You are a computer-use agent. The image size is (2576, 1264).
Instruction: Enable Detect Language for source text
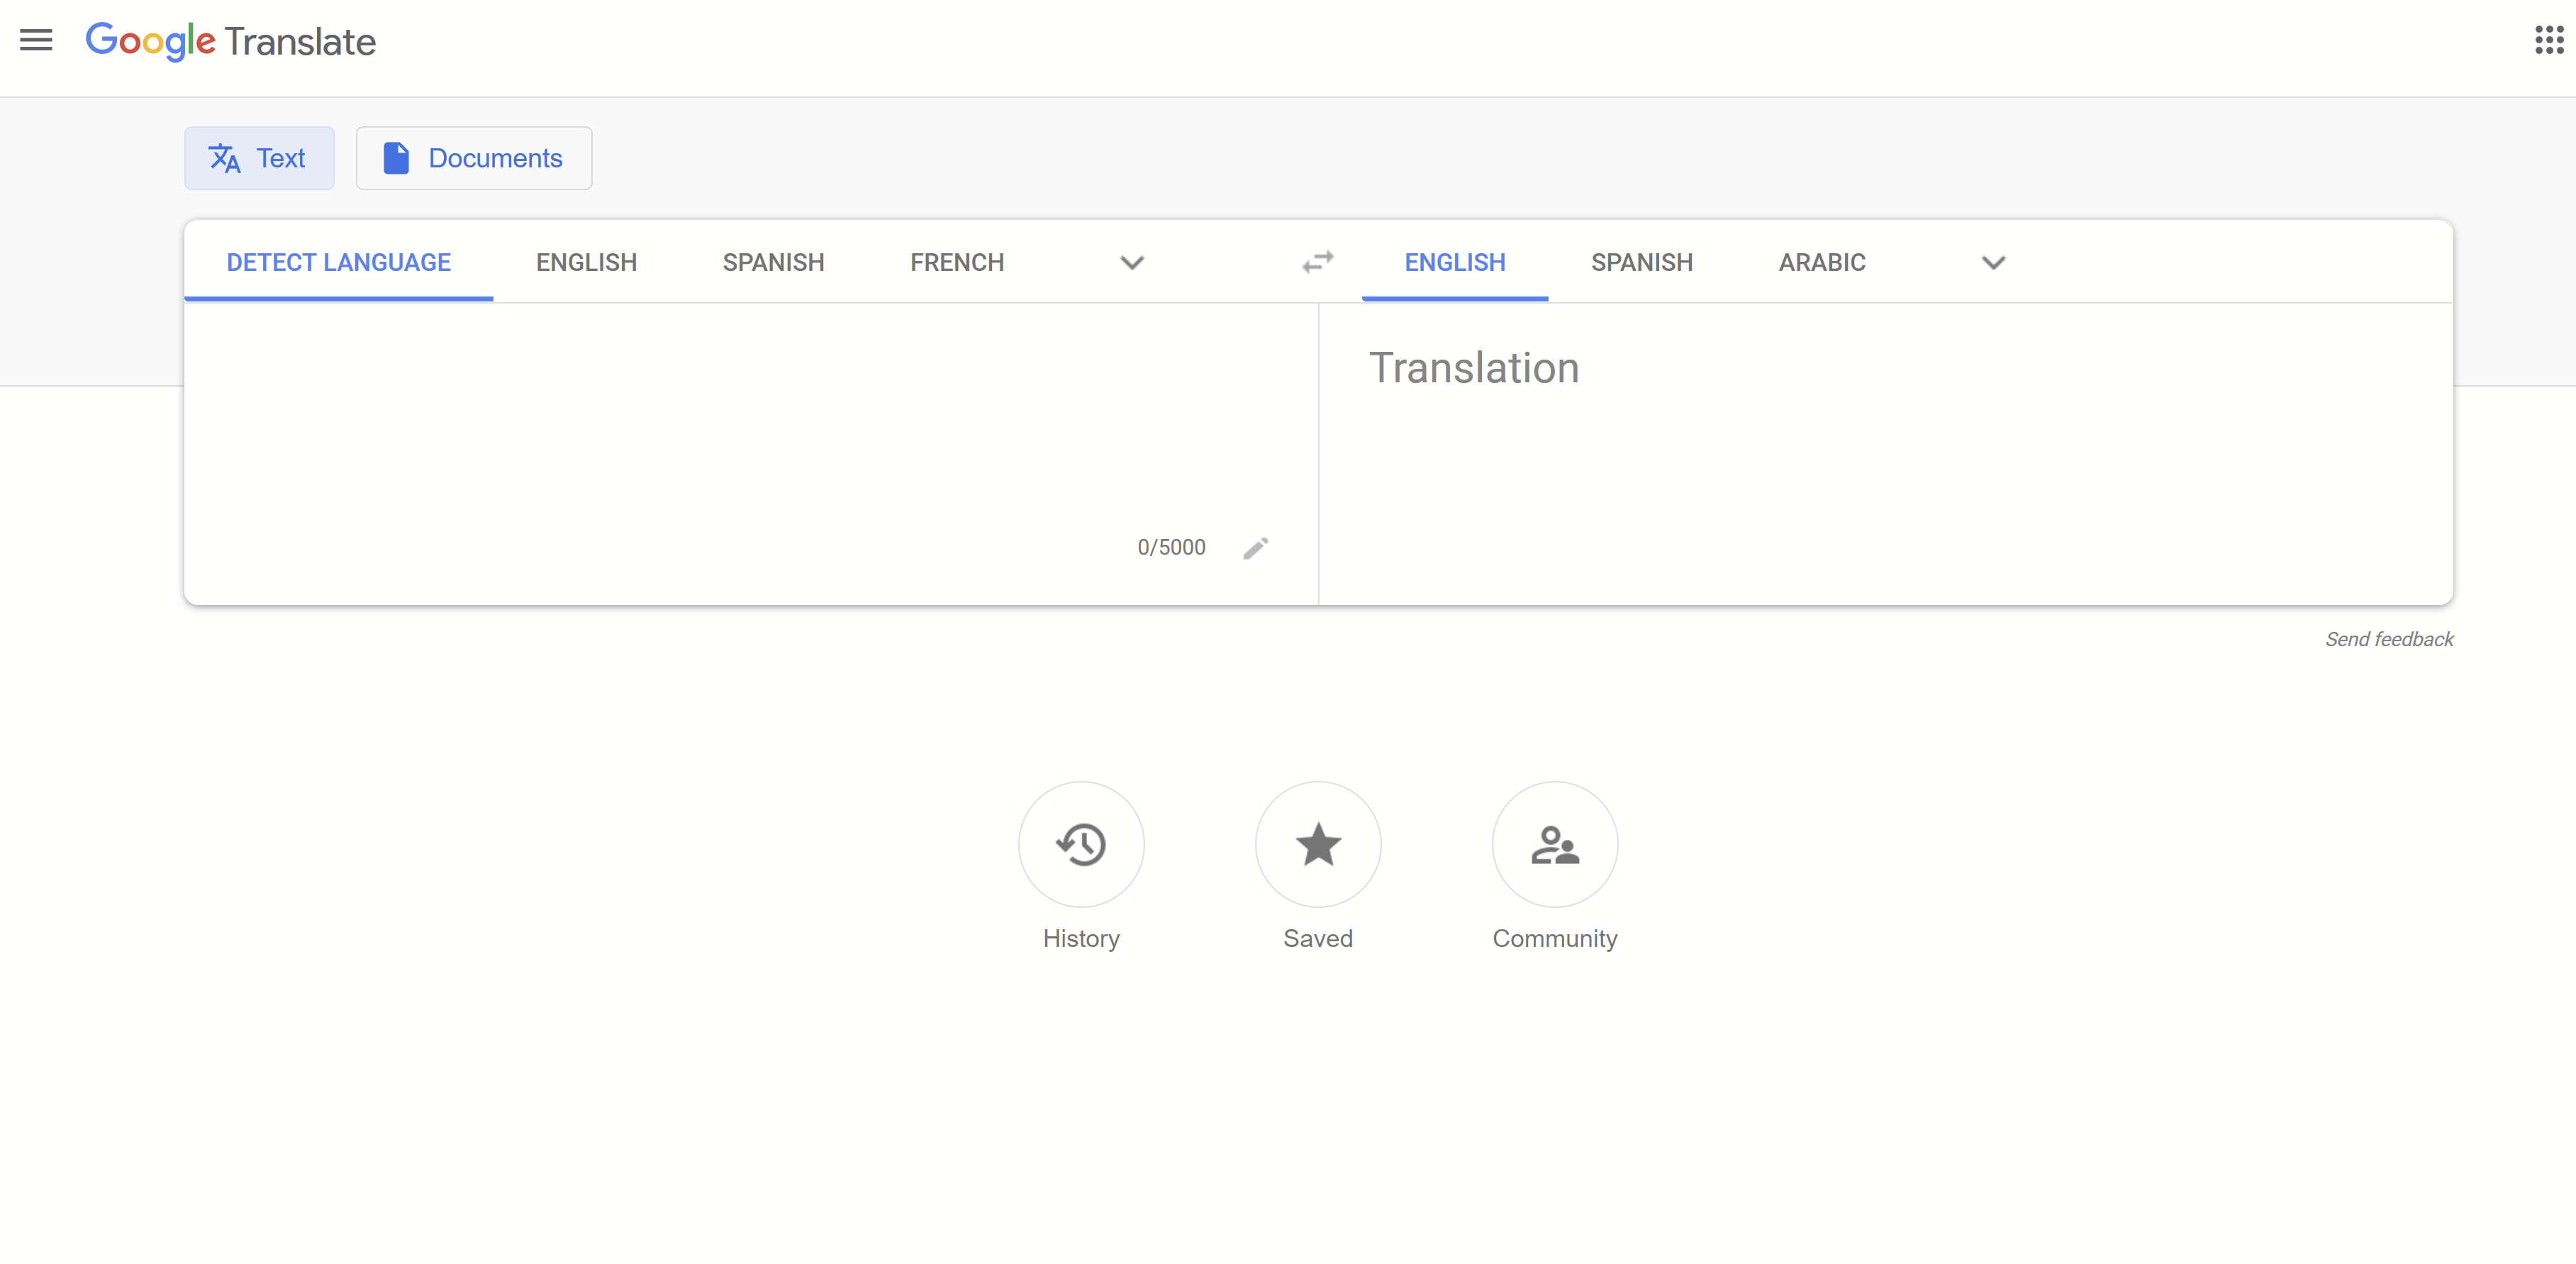tap(338, 262)
